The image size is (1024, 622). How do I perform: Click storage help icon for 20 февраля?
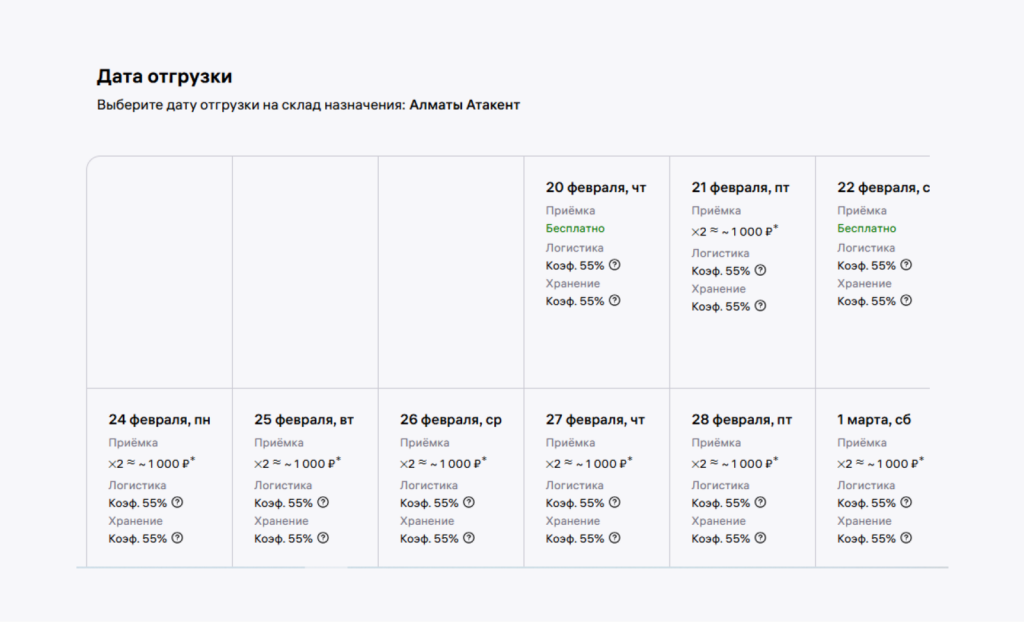click(x=615, y=301)
